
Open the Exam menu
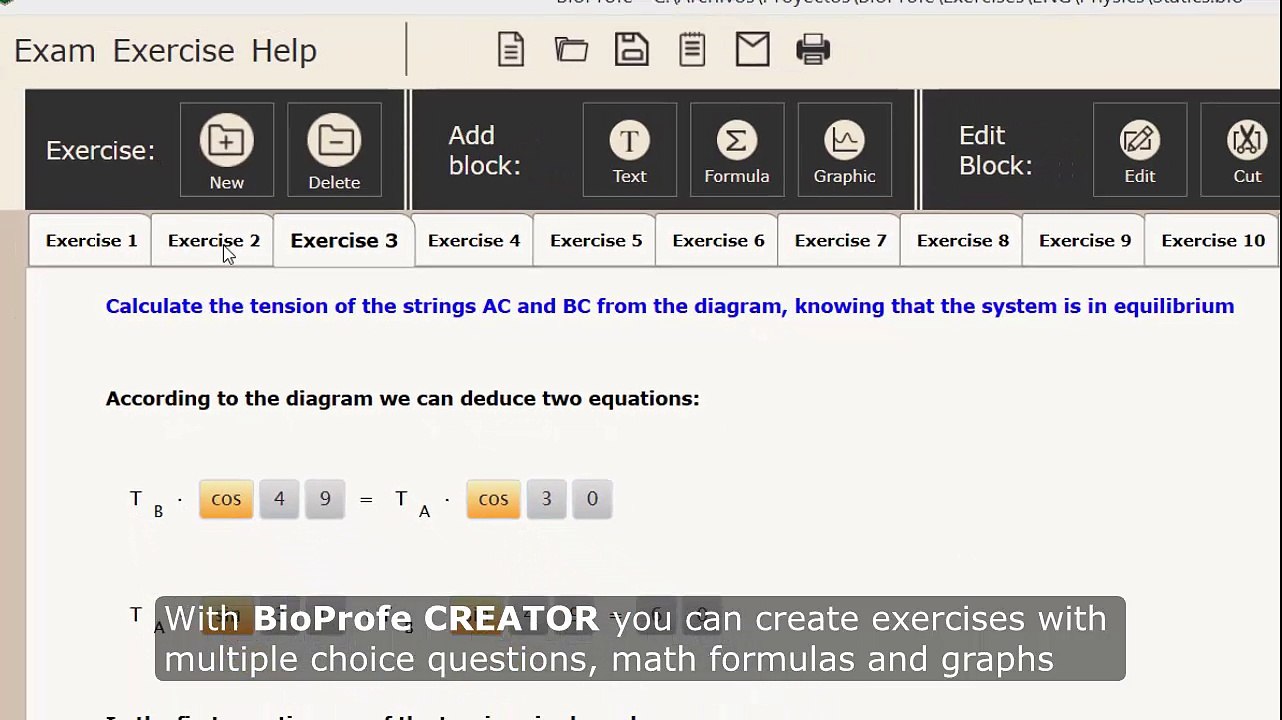55,51
